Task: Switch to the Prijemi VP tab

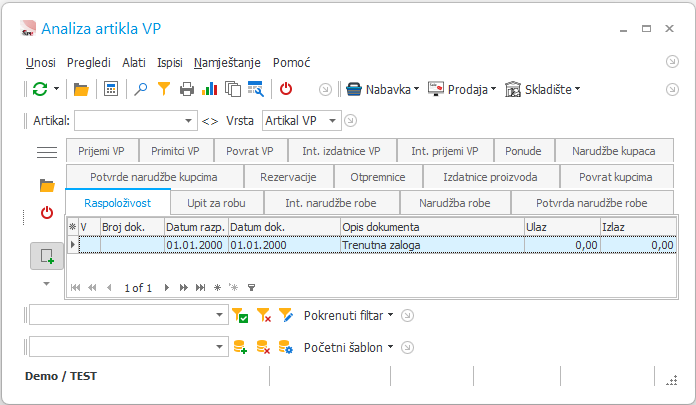Action: point(101,151)
